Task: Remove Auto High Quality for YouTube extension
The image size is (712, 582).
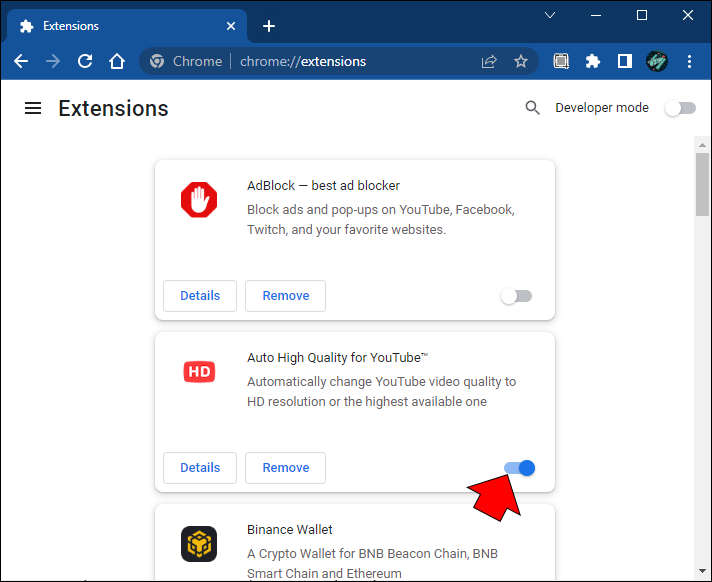Action: [x=285, y=468]
